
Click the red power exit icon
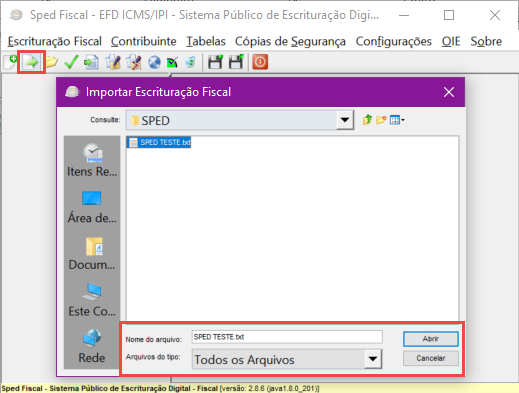[x=260, y=62]
